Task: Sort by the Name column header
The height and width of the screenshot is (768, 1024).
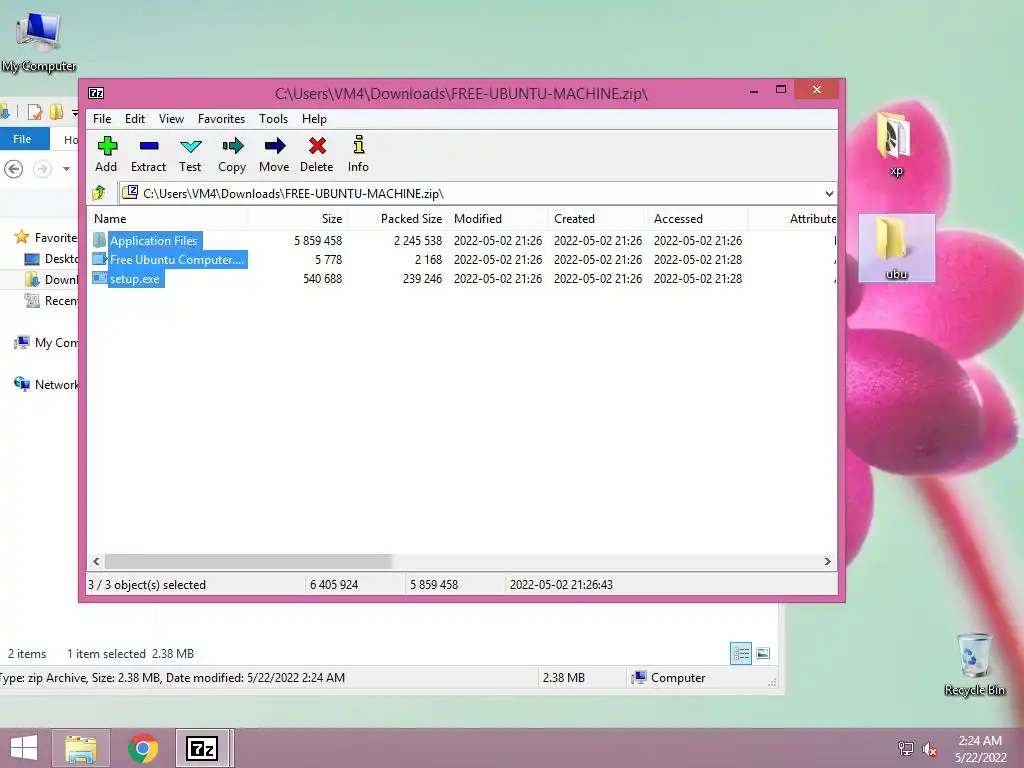Action: coord(168,219)
